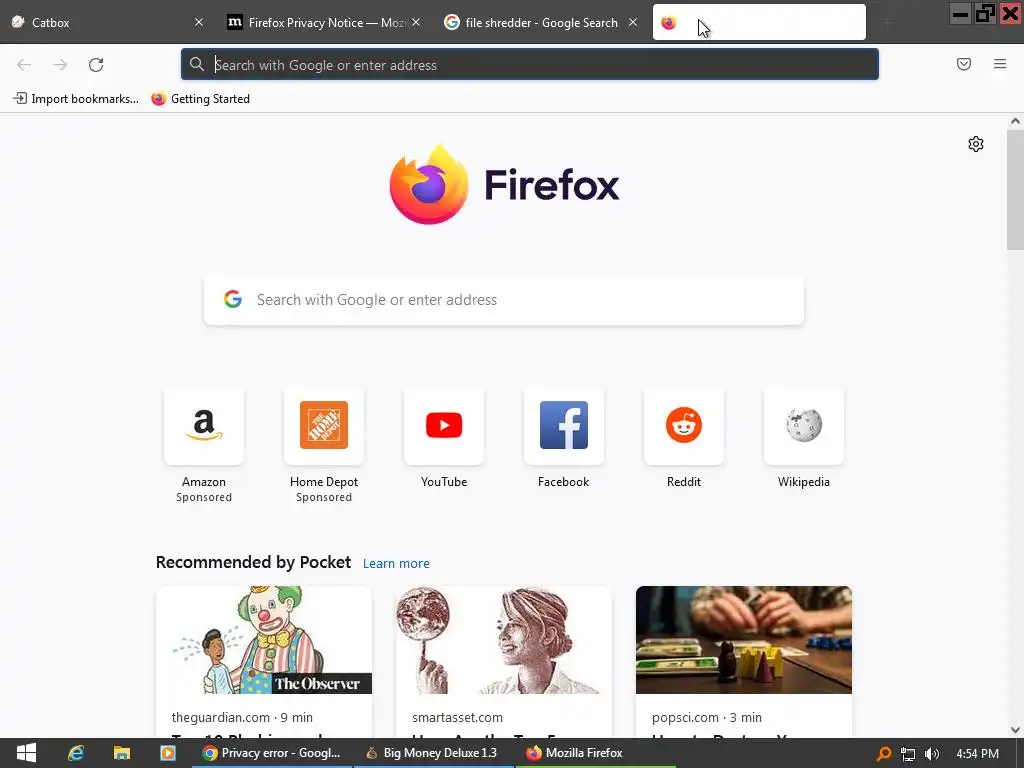Click the scrollbar up arrow
The height and width of the screenshot is (768, 1024).
1015,121
